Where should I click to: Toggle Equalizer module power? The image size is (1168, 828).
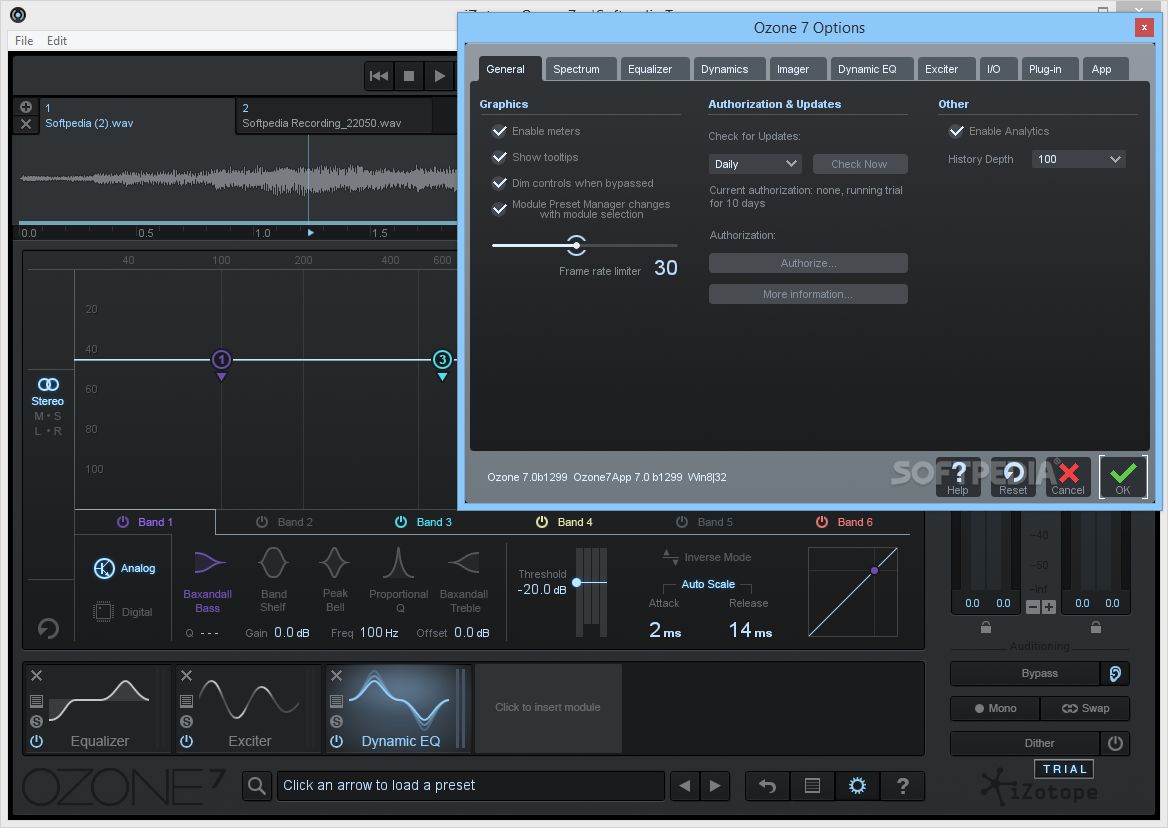[x=36, y=741]
